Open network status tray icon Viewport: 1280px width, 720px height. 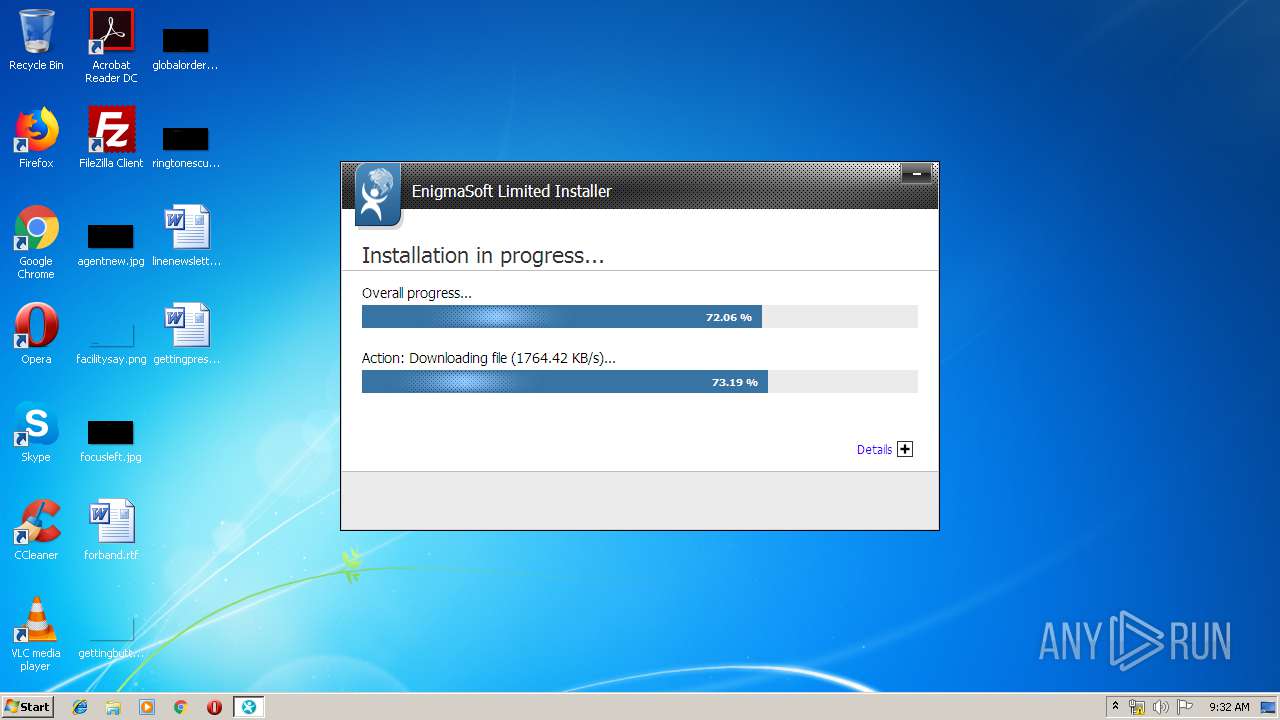click(x=1137, y=707)
